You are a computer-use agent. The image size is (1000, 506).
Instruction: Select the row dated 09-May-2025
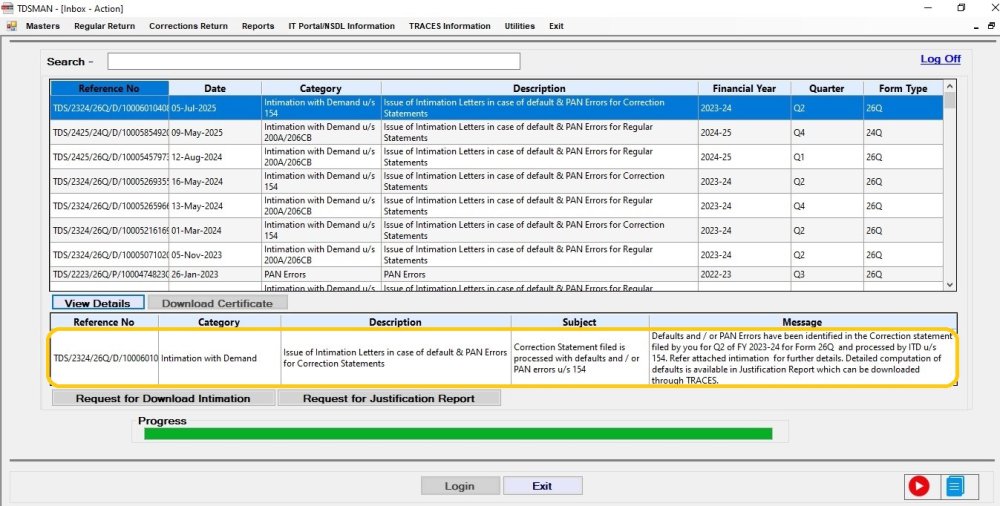[497, 132]
